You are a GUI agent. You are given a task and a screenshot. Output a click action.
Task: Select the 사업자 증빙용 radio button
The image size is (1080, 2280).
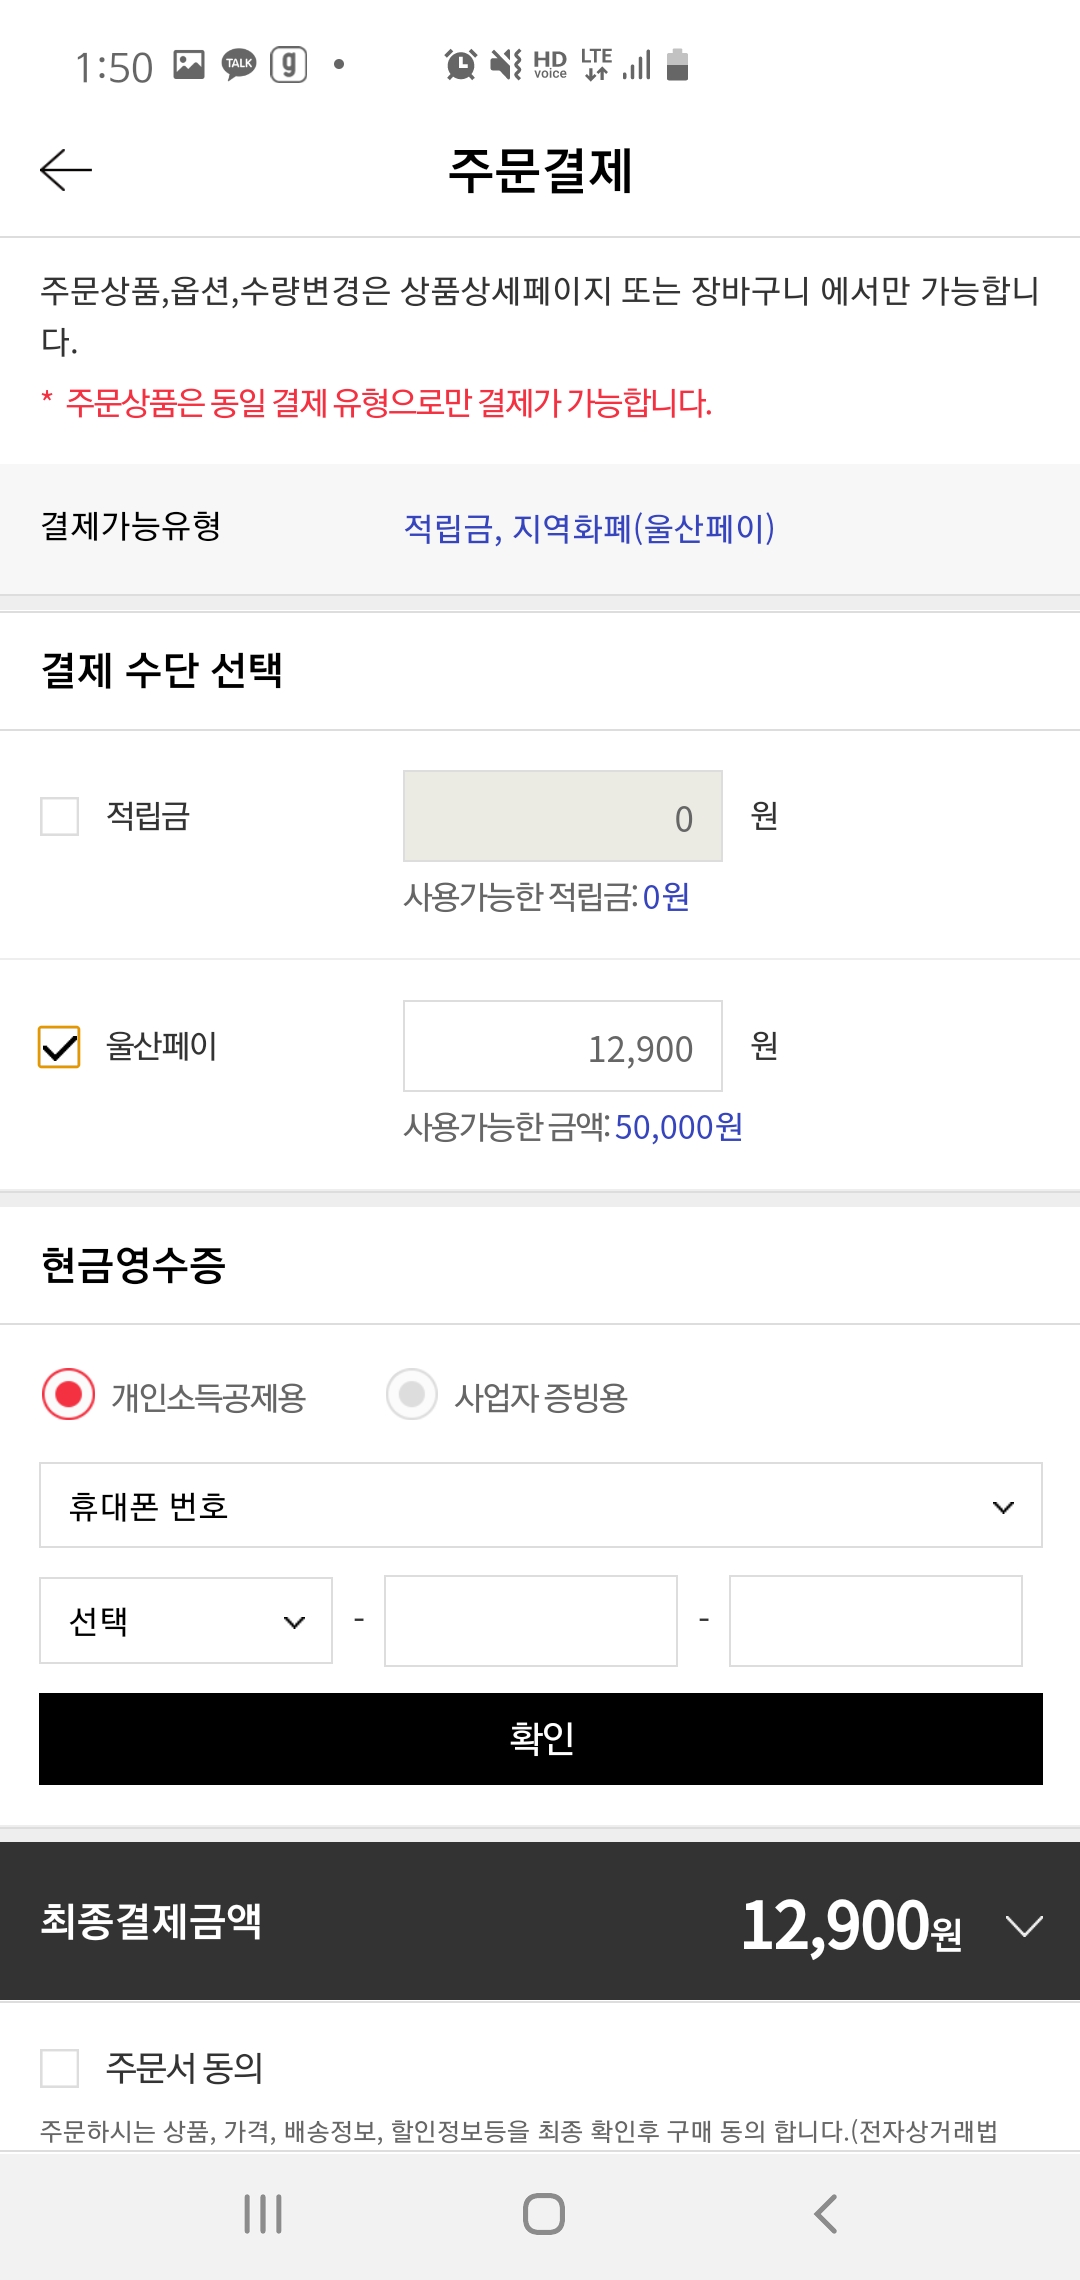pyautogui.click(x=410, y=1400)
